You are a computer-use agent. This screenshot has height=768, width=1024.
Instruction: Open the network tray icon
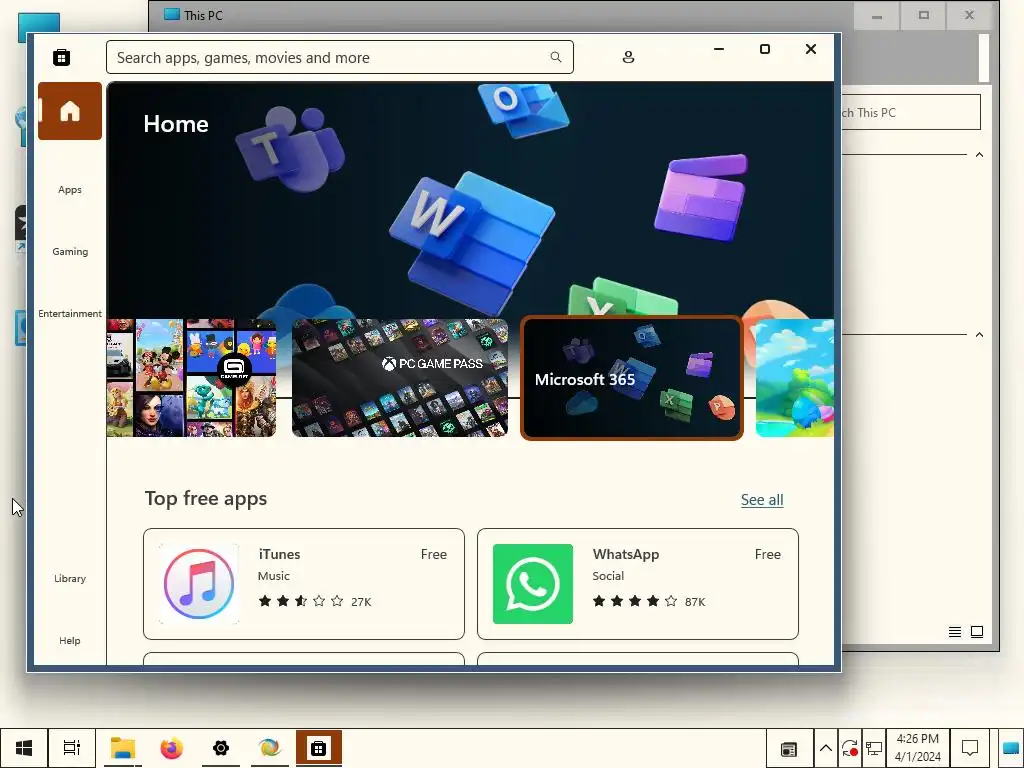pos(874,748)
